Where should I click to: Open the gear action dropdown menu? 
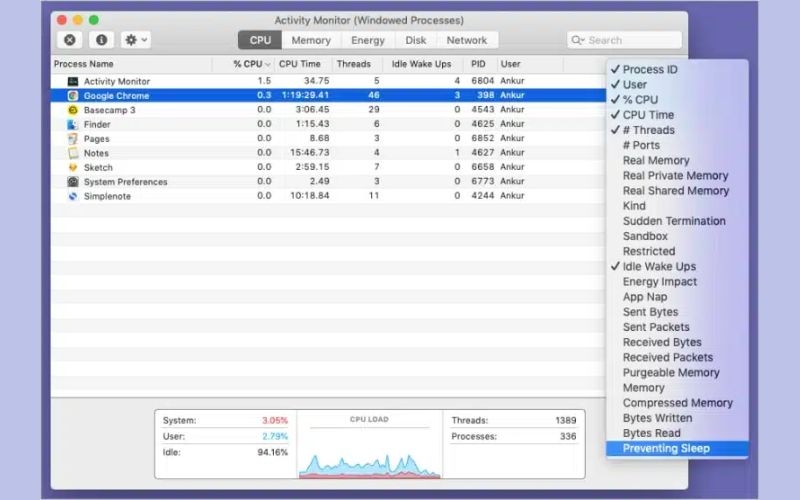(136, 40)
